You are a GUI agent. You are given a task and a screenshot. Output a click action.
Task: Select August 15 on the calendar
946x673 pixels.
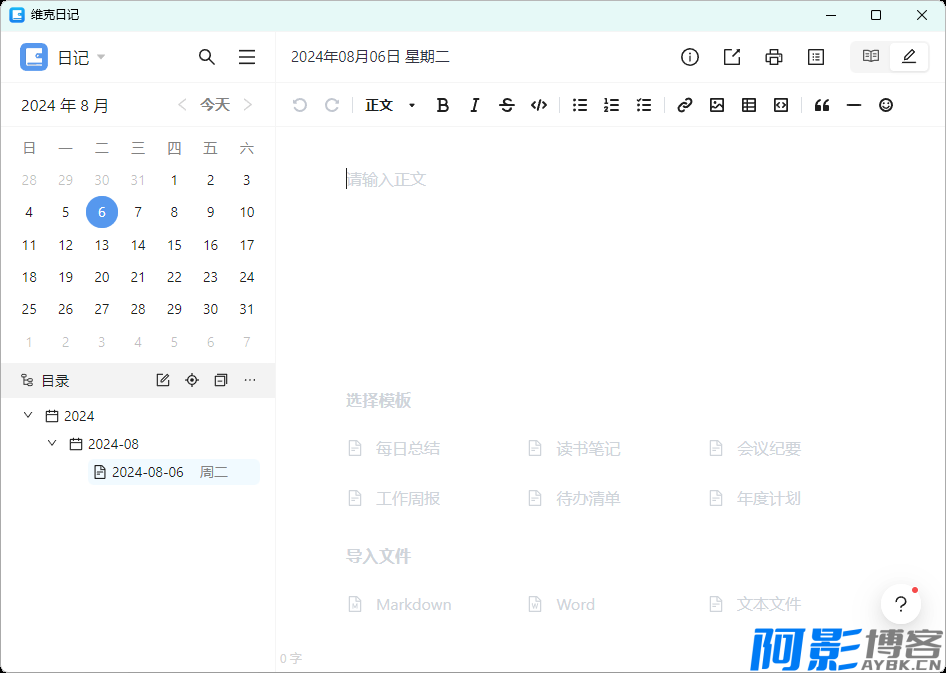tap(174, 245)
